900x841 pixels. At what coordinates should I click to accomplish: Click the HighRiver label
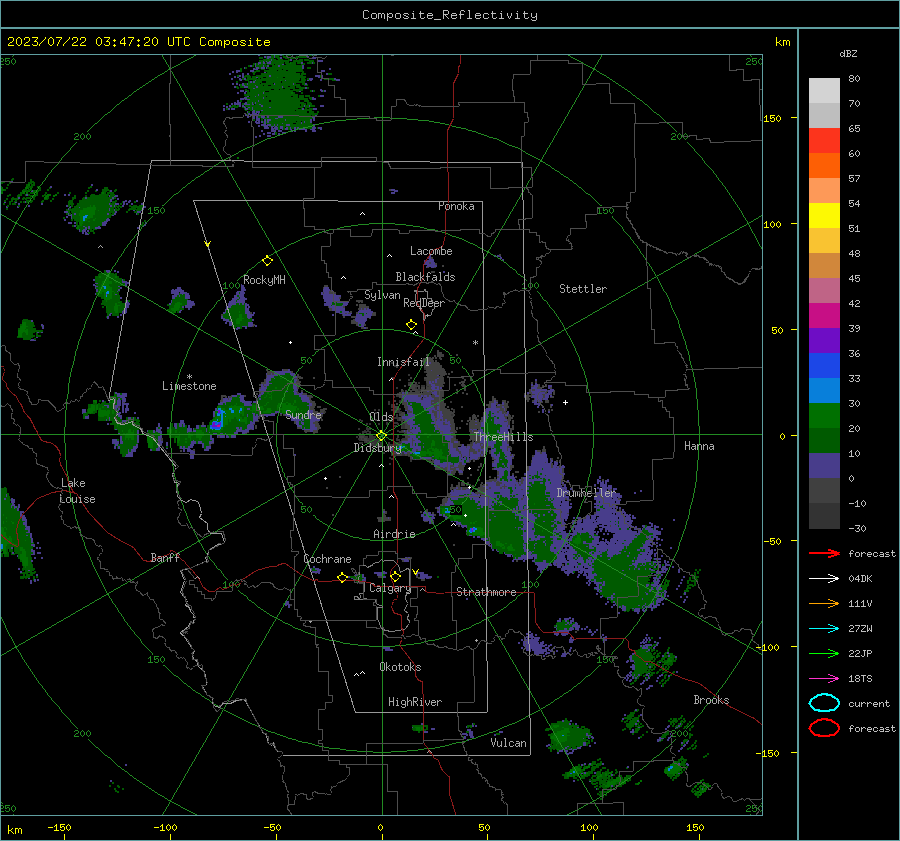415,702
